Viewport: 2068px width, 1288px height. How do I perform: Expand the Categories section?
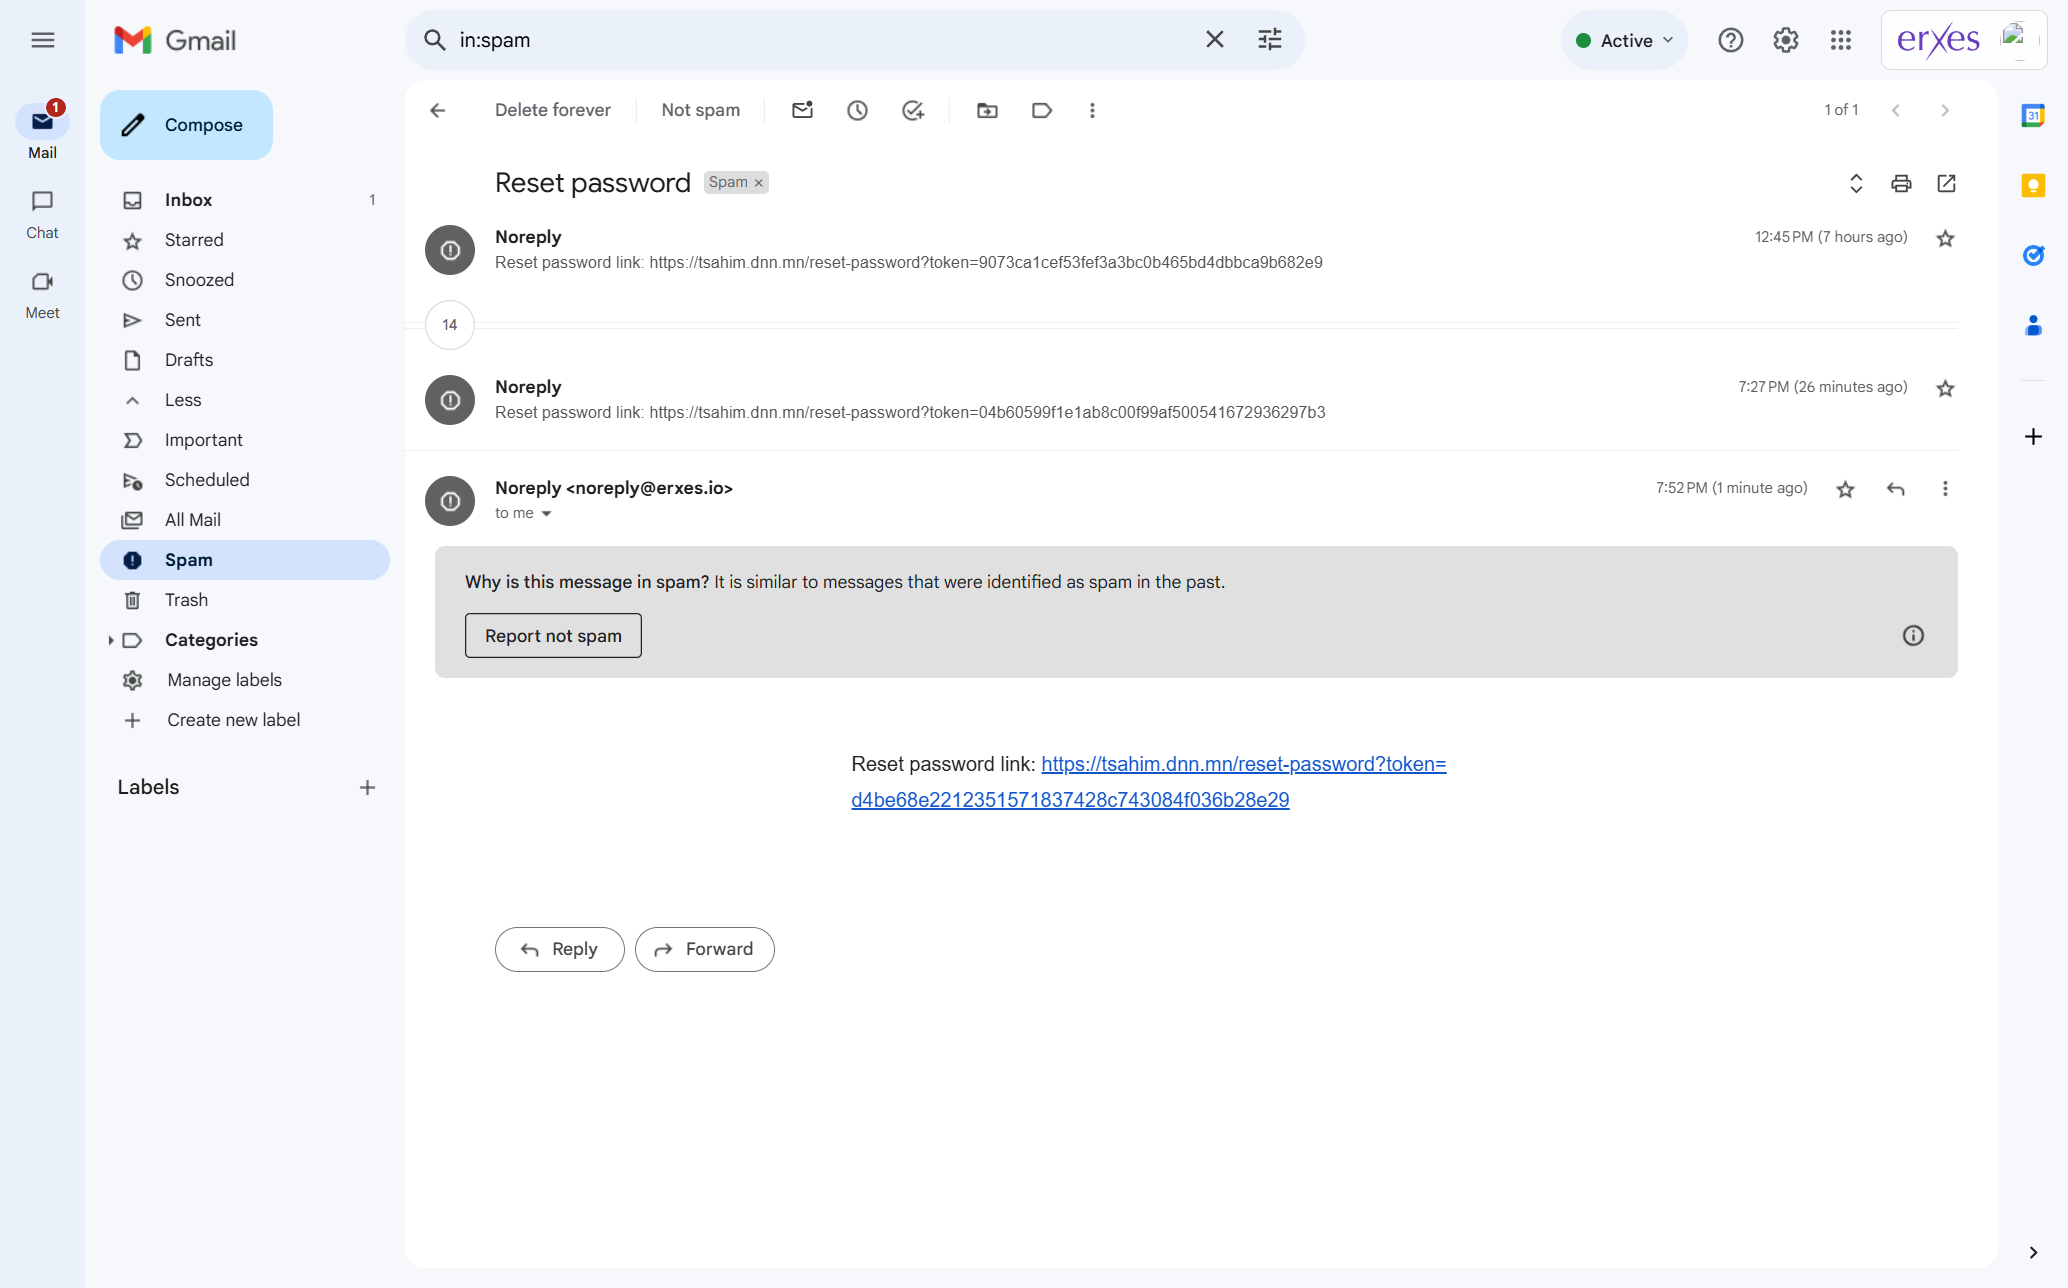coord(110,640)
